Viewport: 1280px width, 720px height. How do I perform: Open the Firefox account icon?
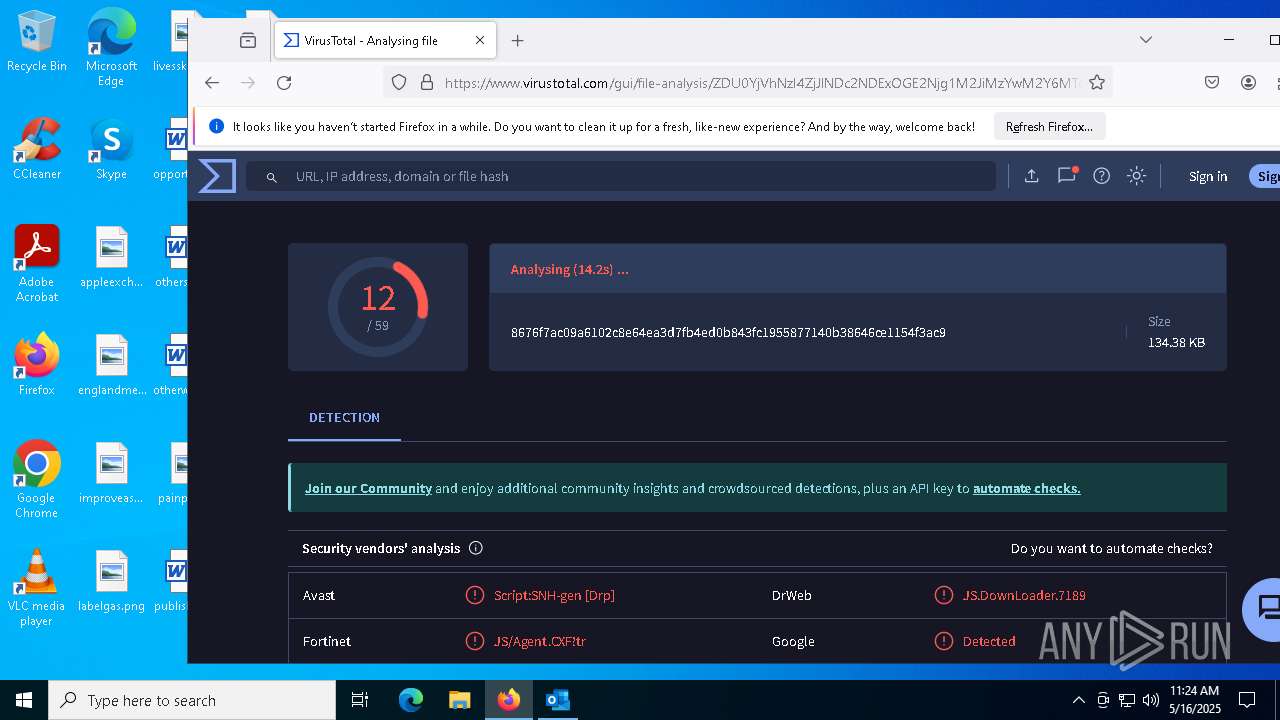click(1248, 83)
